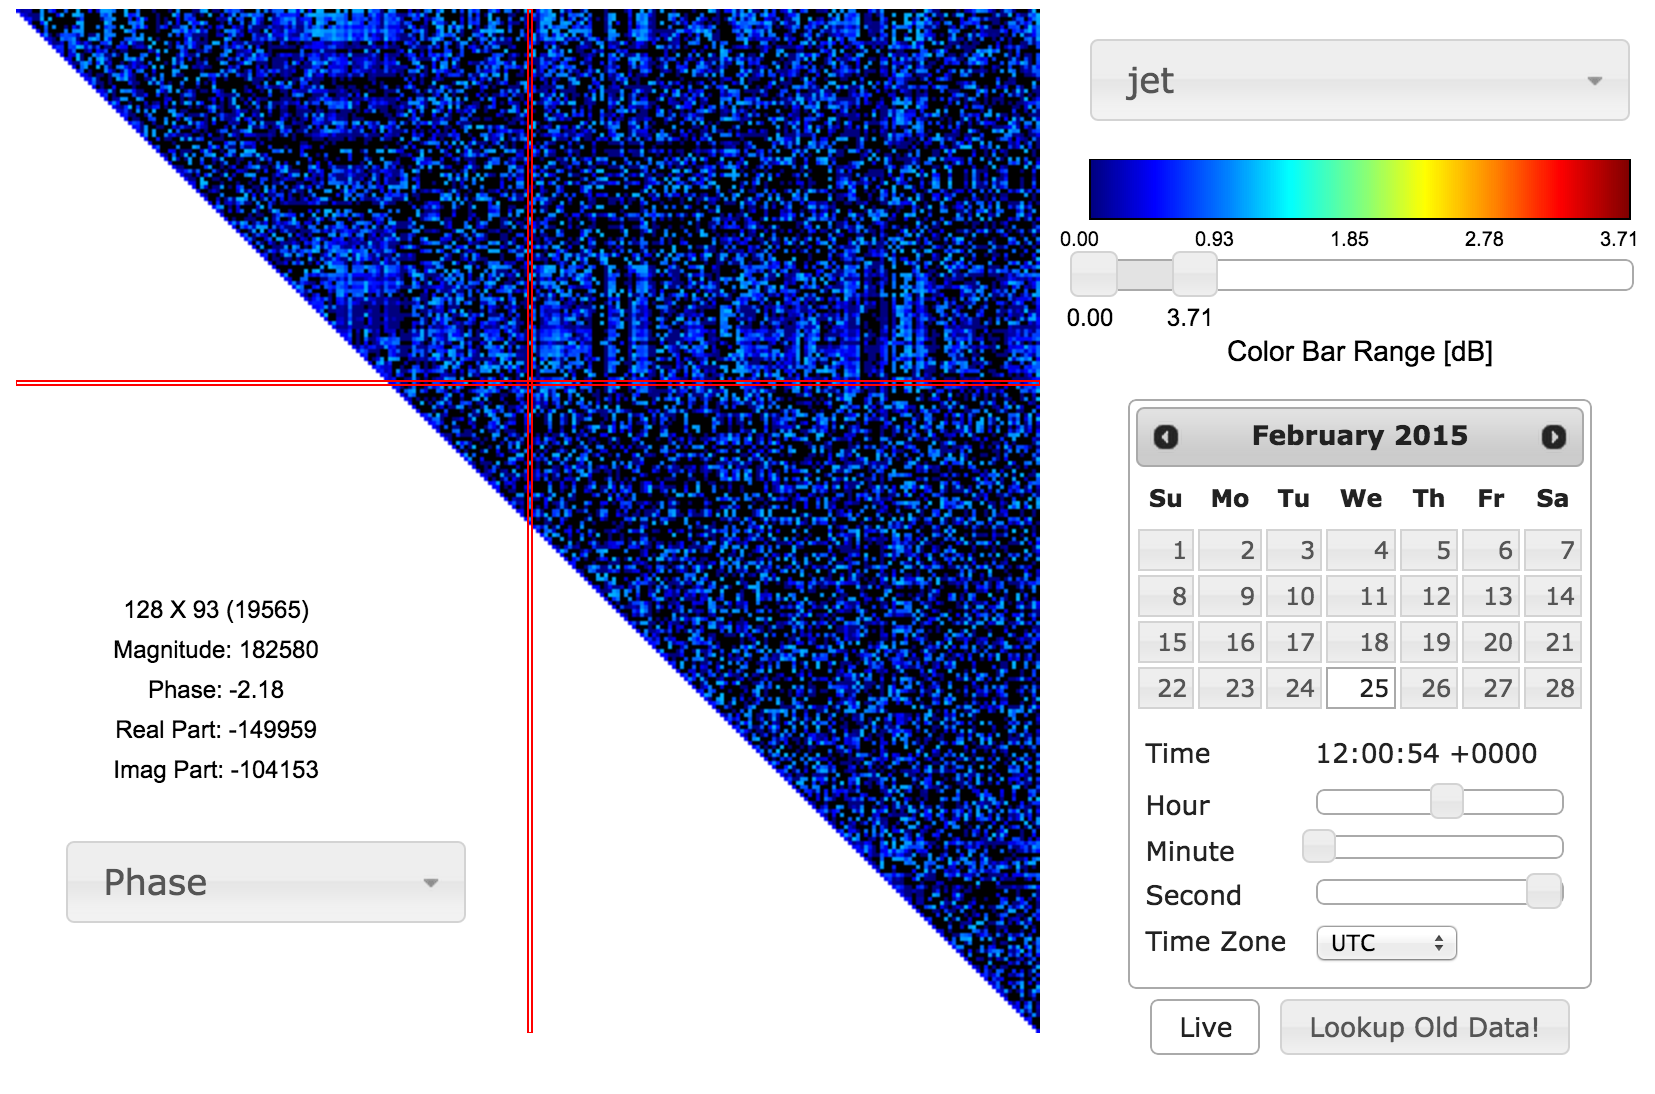Click the jet color bar gradient
The height and width of the screenshot is (1094, 1655).
coord(1359,189)
